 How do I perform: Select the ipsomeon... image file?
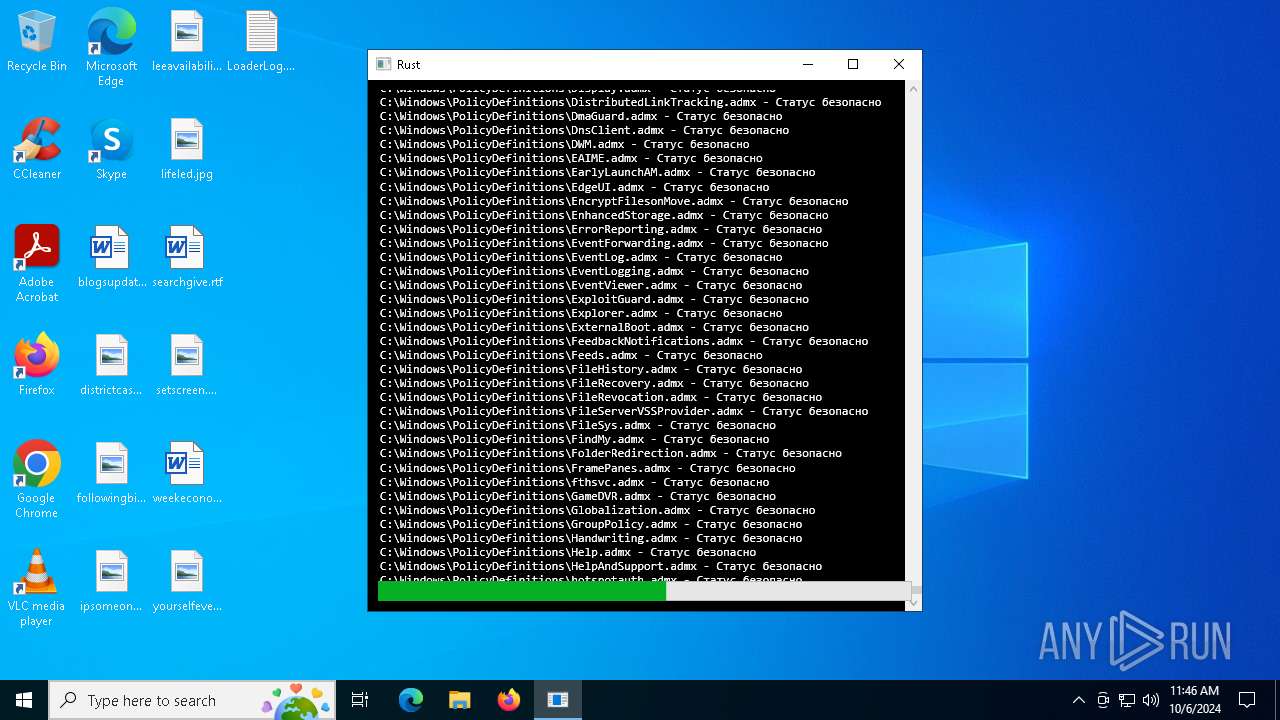111,582
